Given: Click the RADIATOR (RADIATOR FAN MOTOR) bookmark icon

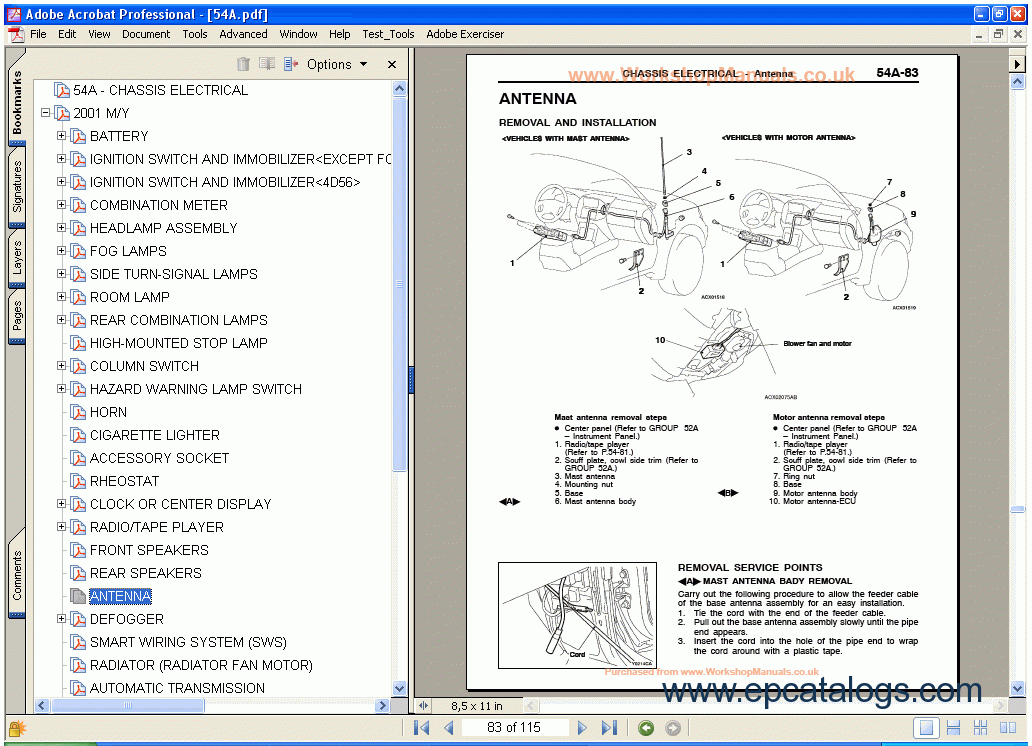Looking at the screenshot, I should [78, 666].
